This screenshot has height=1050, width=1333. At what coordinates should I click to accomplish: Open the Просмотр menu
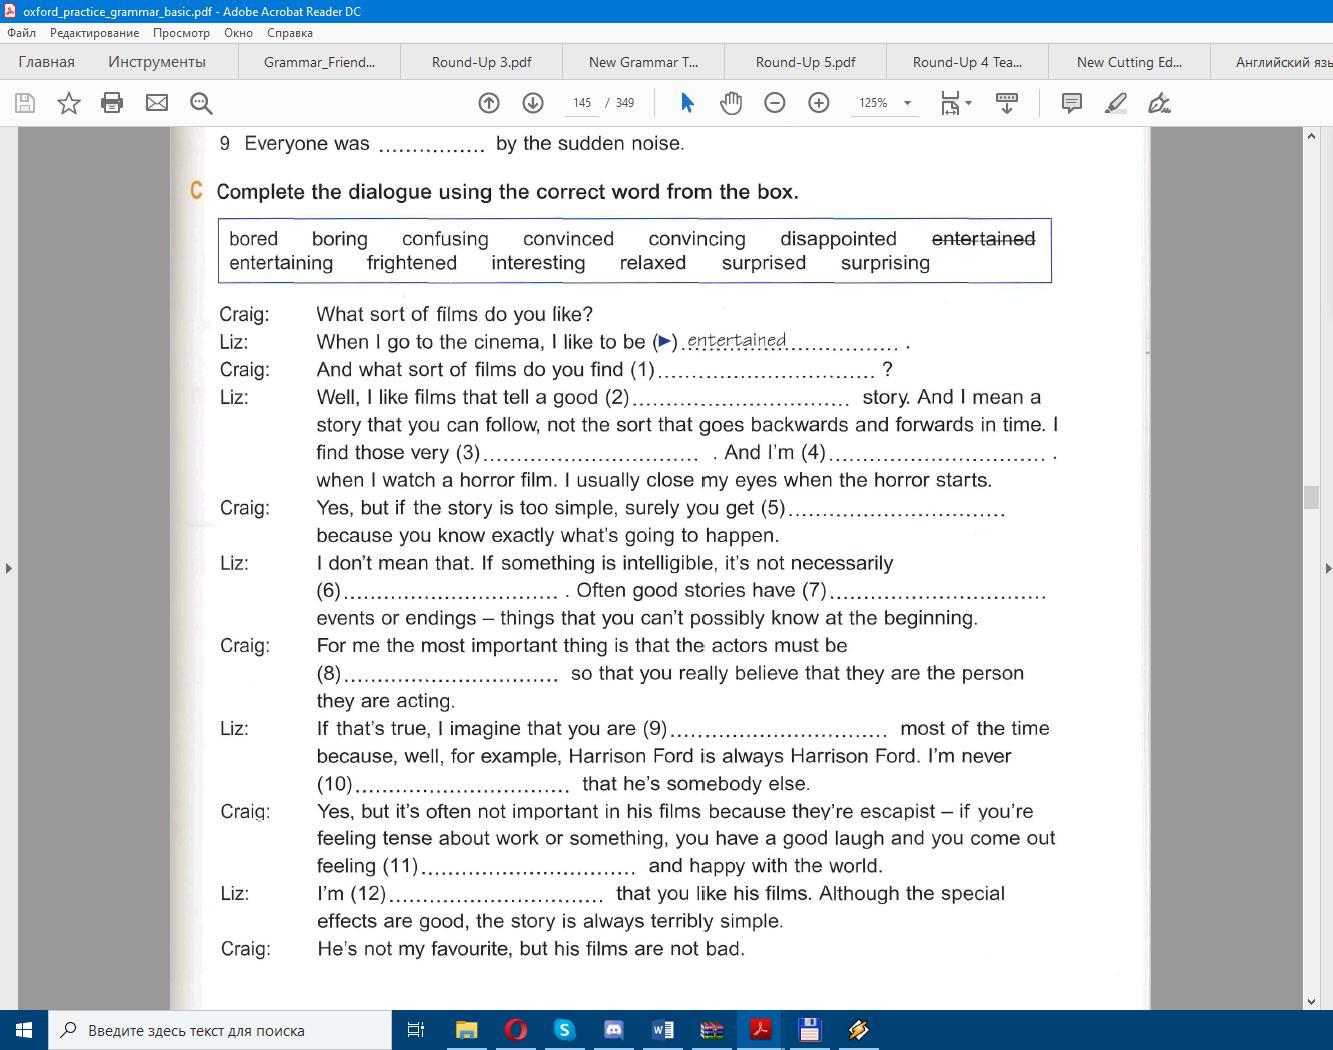click(x=181, y=33)
